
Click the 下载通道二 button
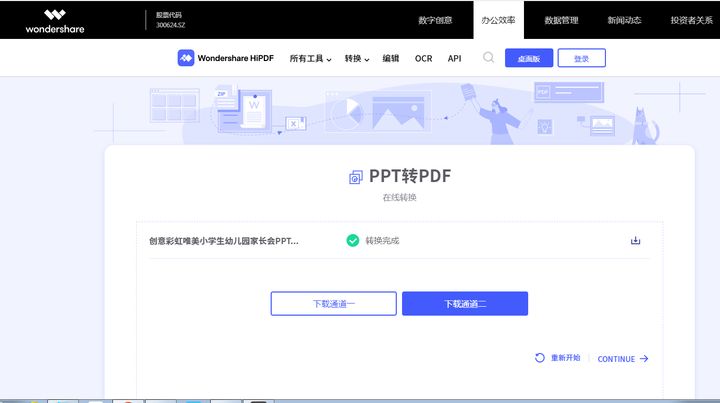coord(464,304)
